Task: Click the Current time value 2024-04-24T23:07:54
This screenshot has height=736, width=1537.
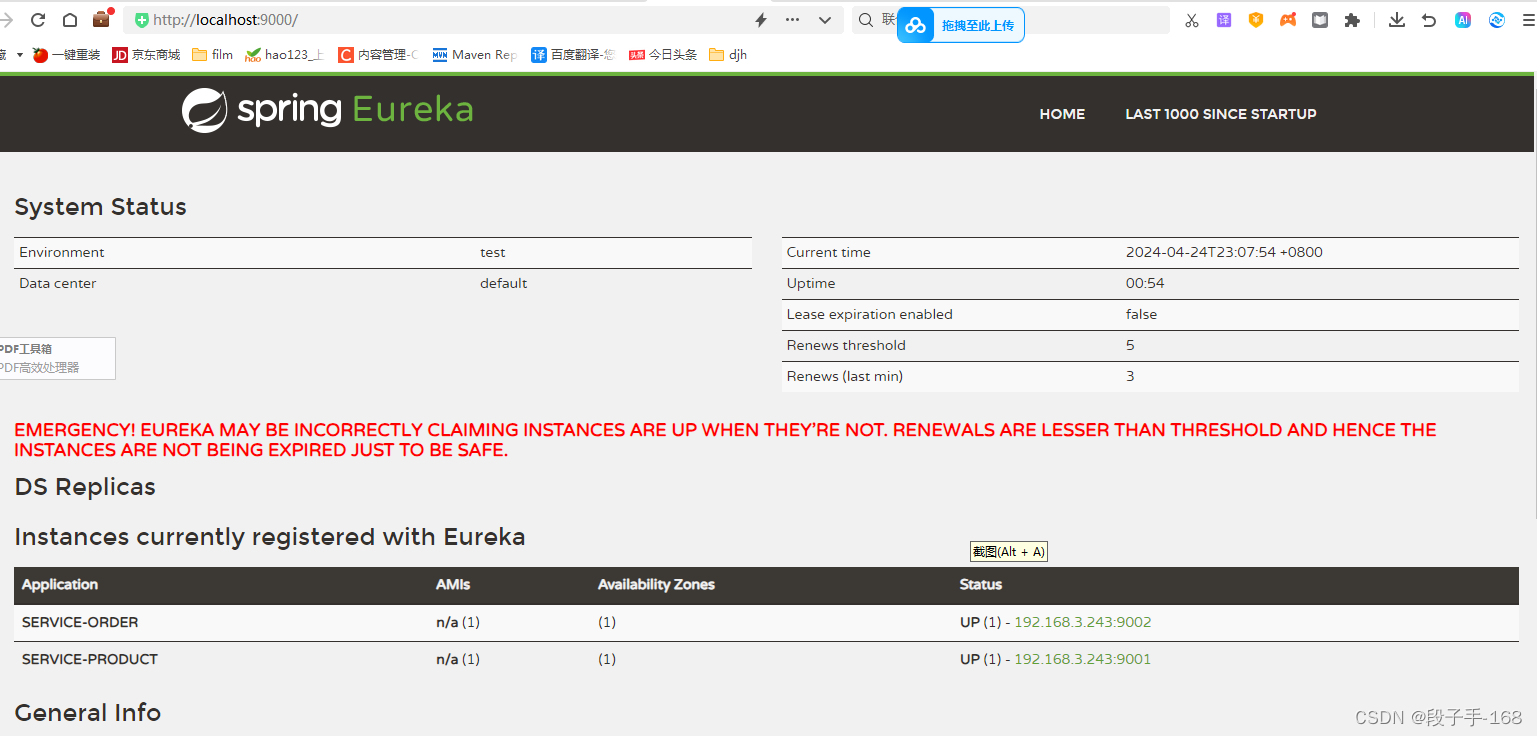Action: point(1224,252)
